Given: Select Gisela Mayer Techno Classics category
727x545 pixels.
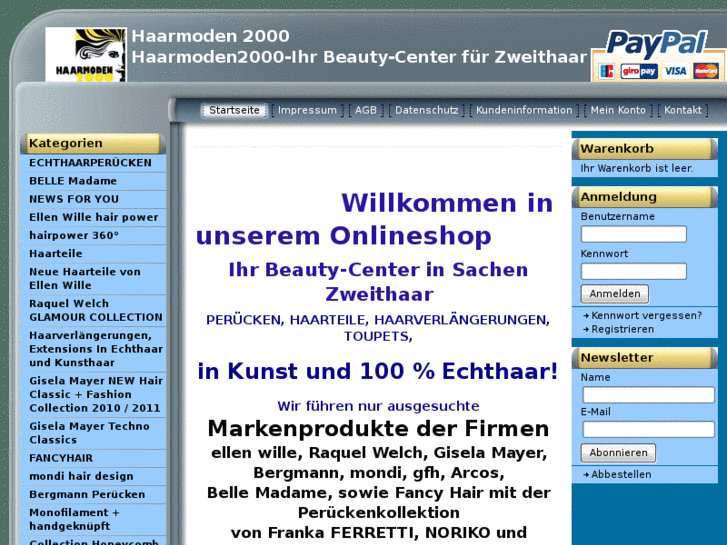Looking at the screenshot, I should [x=93, y=433].
